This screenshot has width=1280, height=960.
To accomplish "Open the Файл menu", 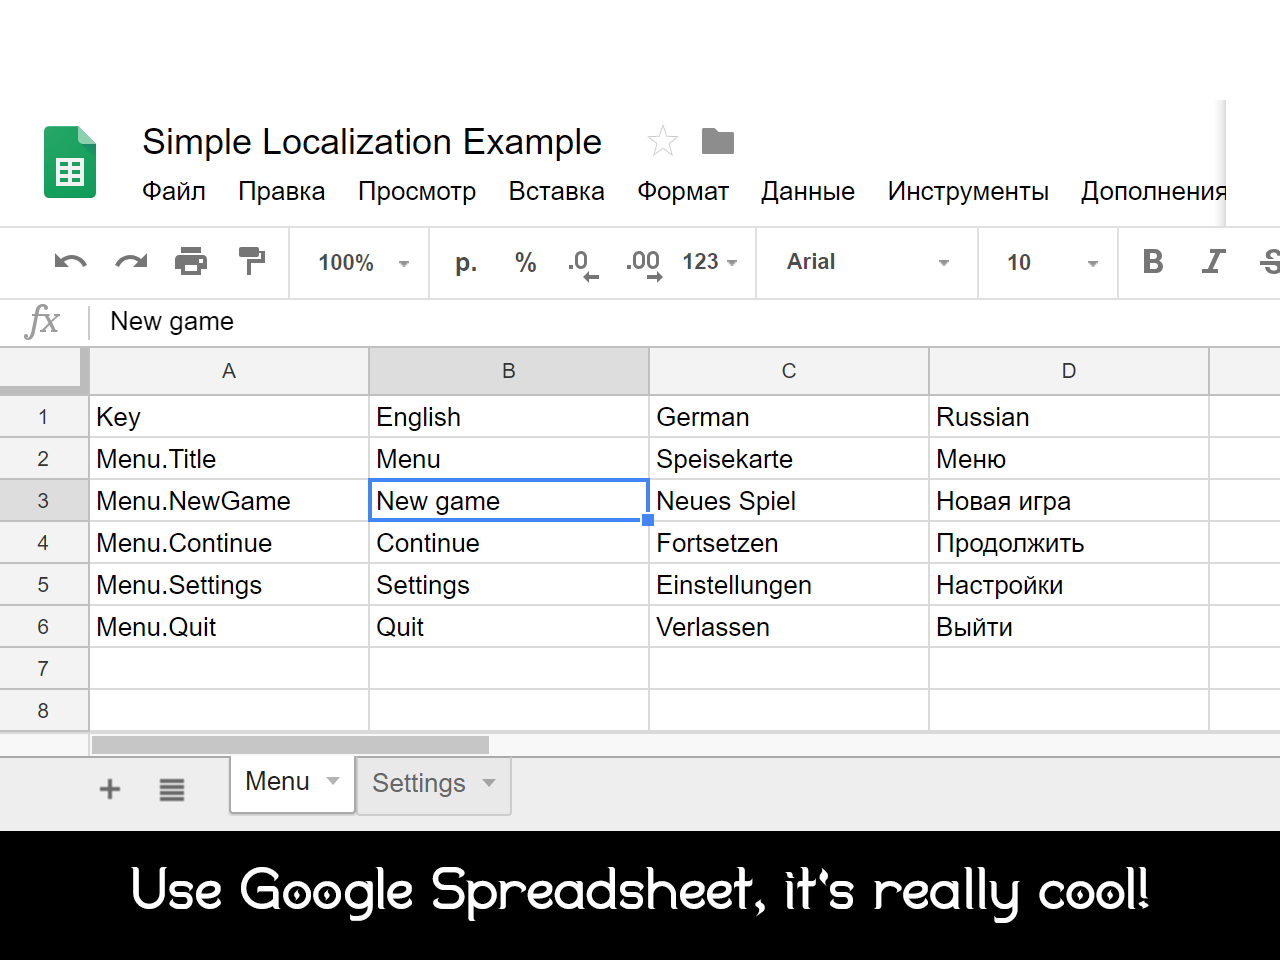I will click(174, 191).
